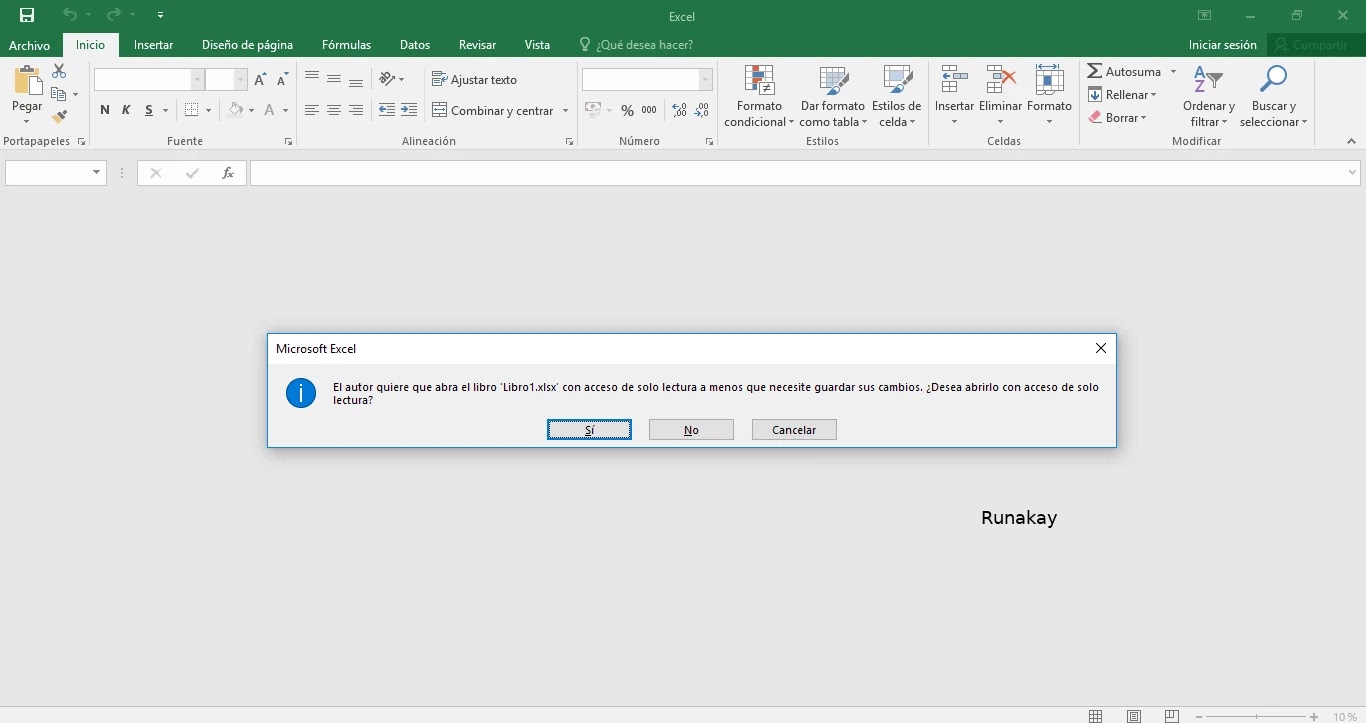Click the Pegar clipboard icon

27,80
